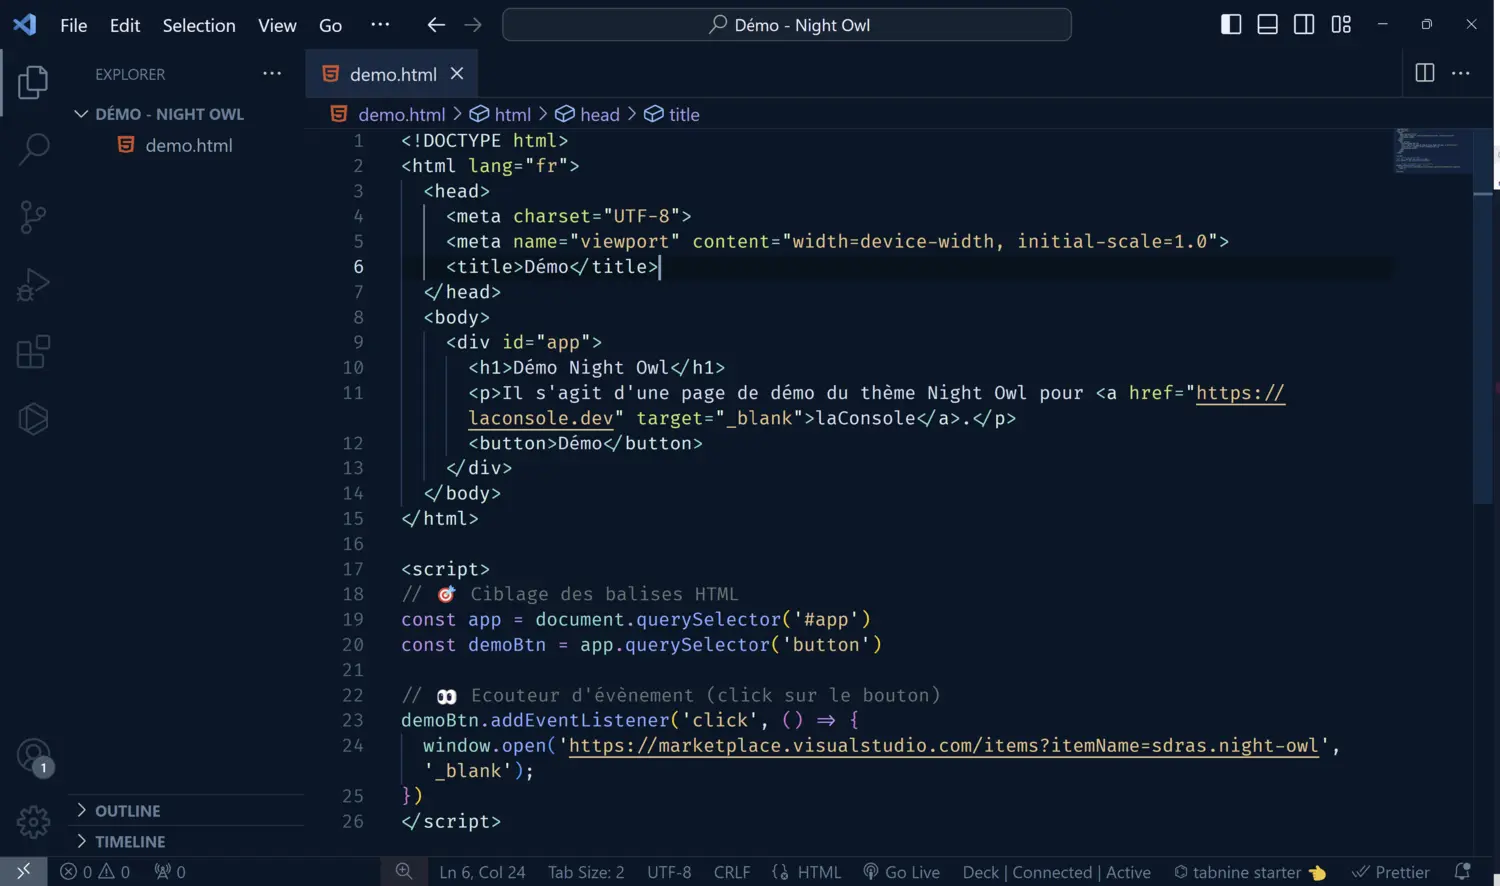Image resolution: width=1500 pixels, height=886 pixels.
Task: Toggle the primary side bar
Action: coord(1231,24)
